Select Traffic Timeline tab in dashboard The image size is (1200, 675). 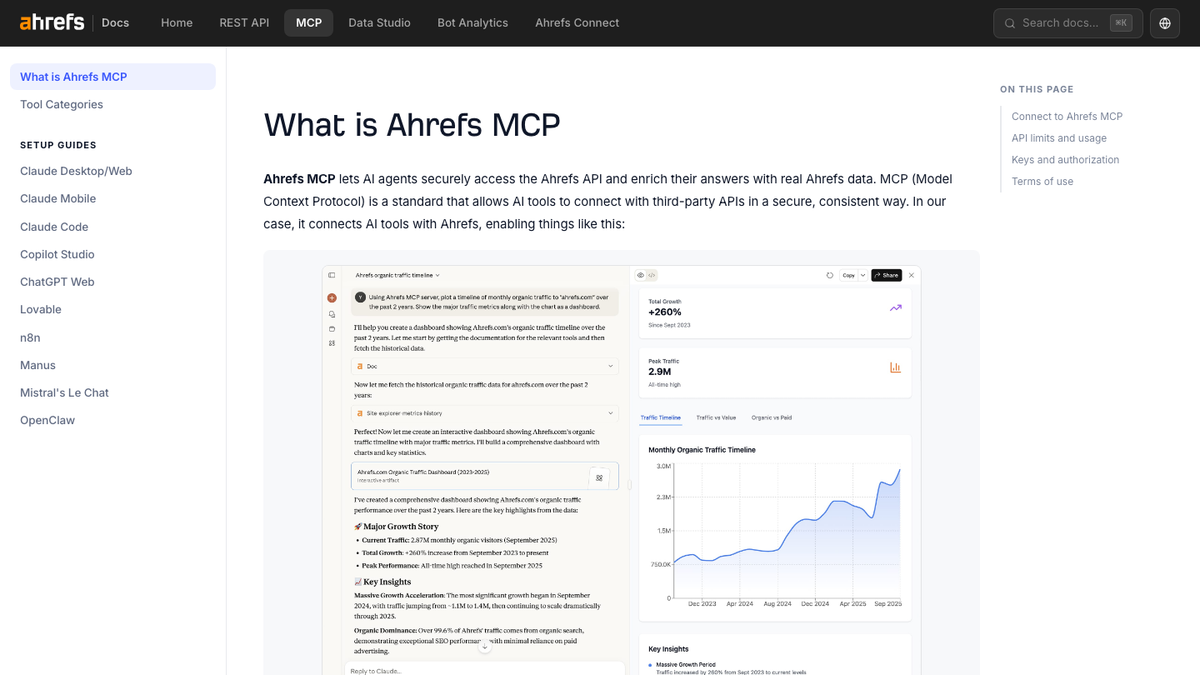661,417
